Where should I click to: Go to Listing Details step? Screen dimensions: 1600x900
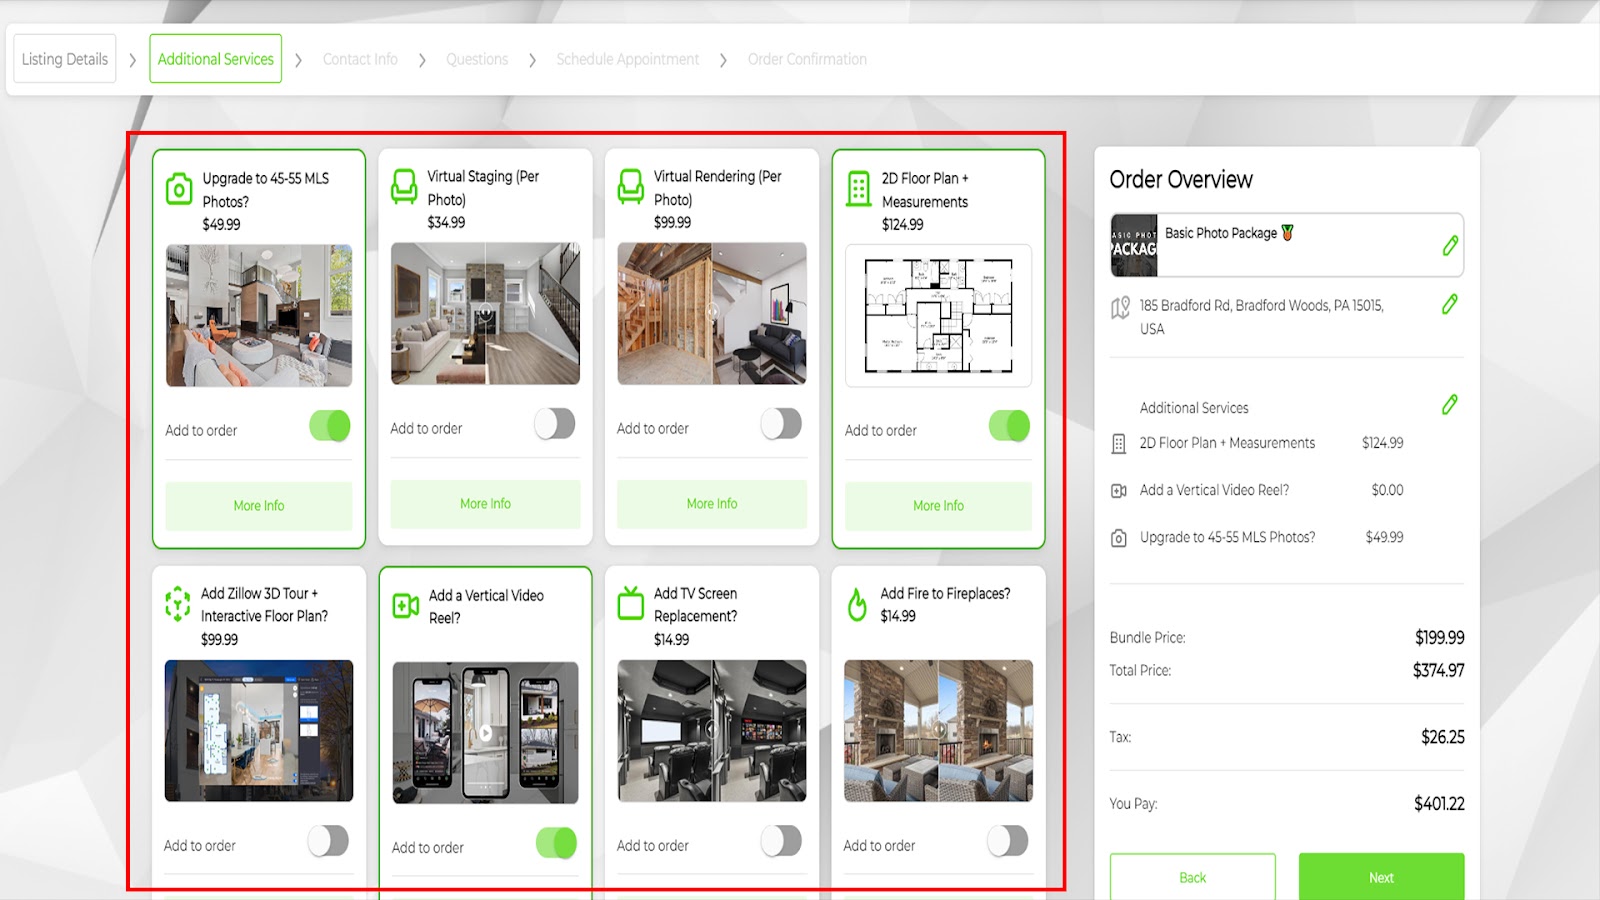(65, 59)
